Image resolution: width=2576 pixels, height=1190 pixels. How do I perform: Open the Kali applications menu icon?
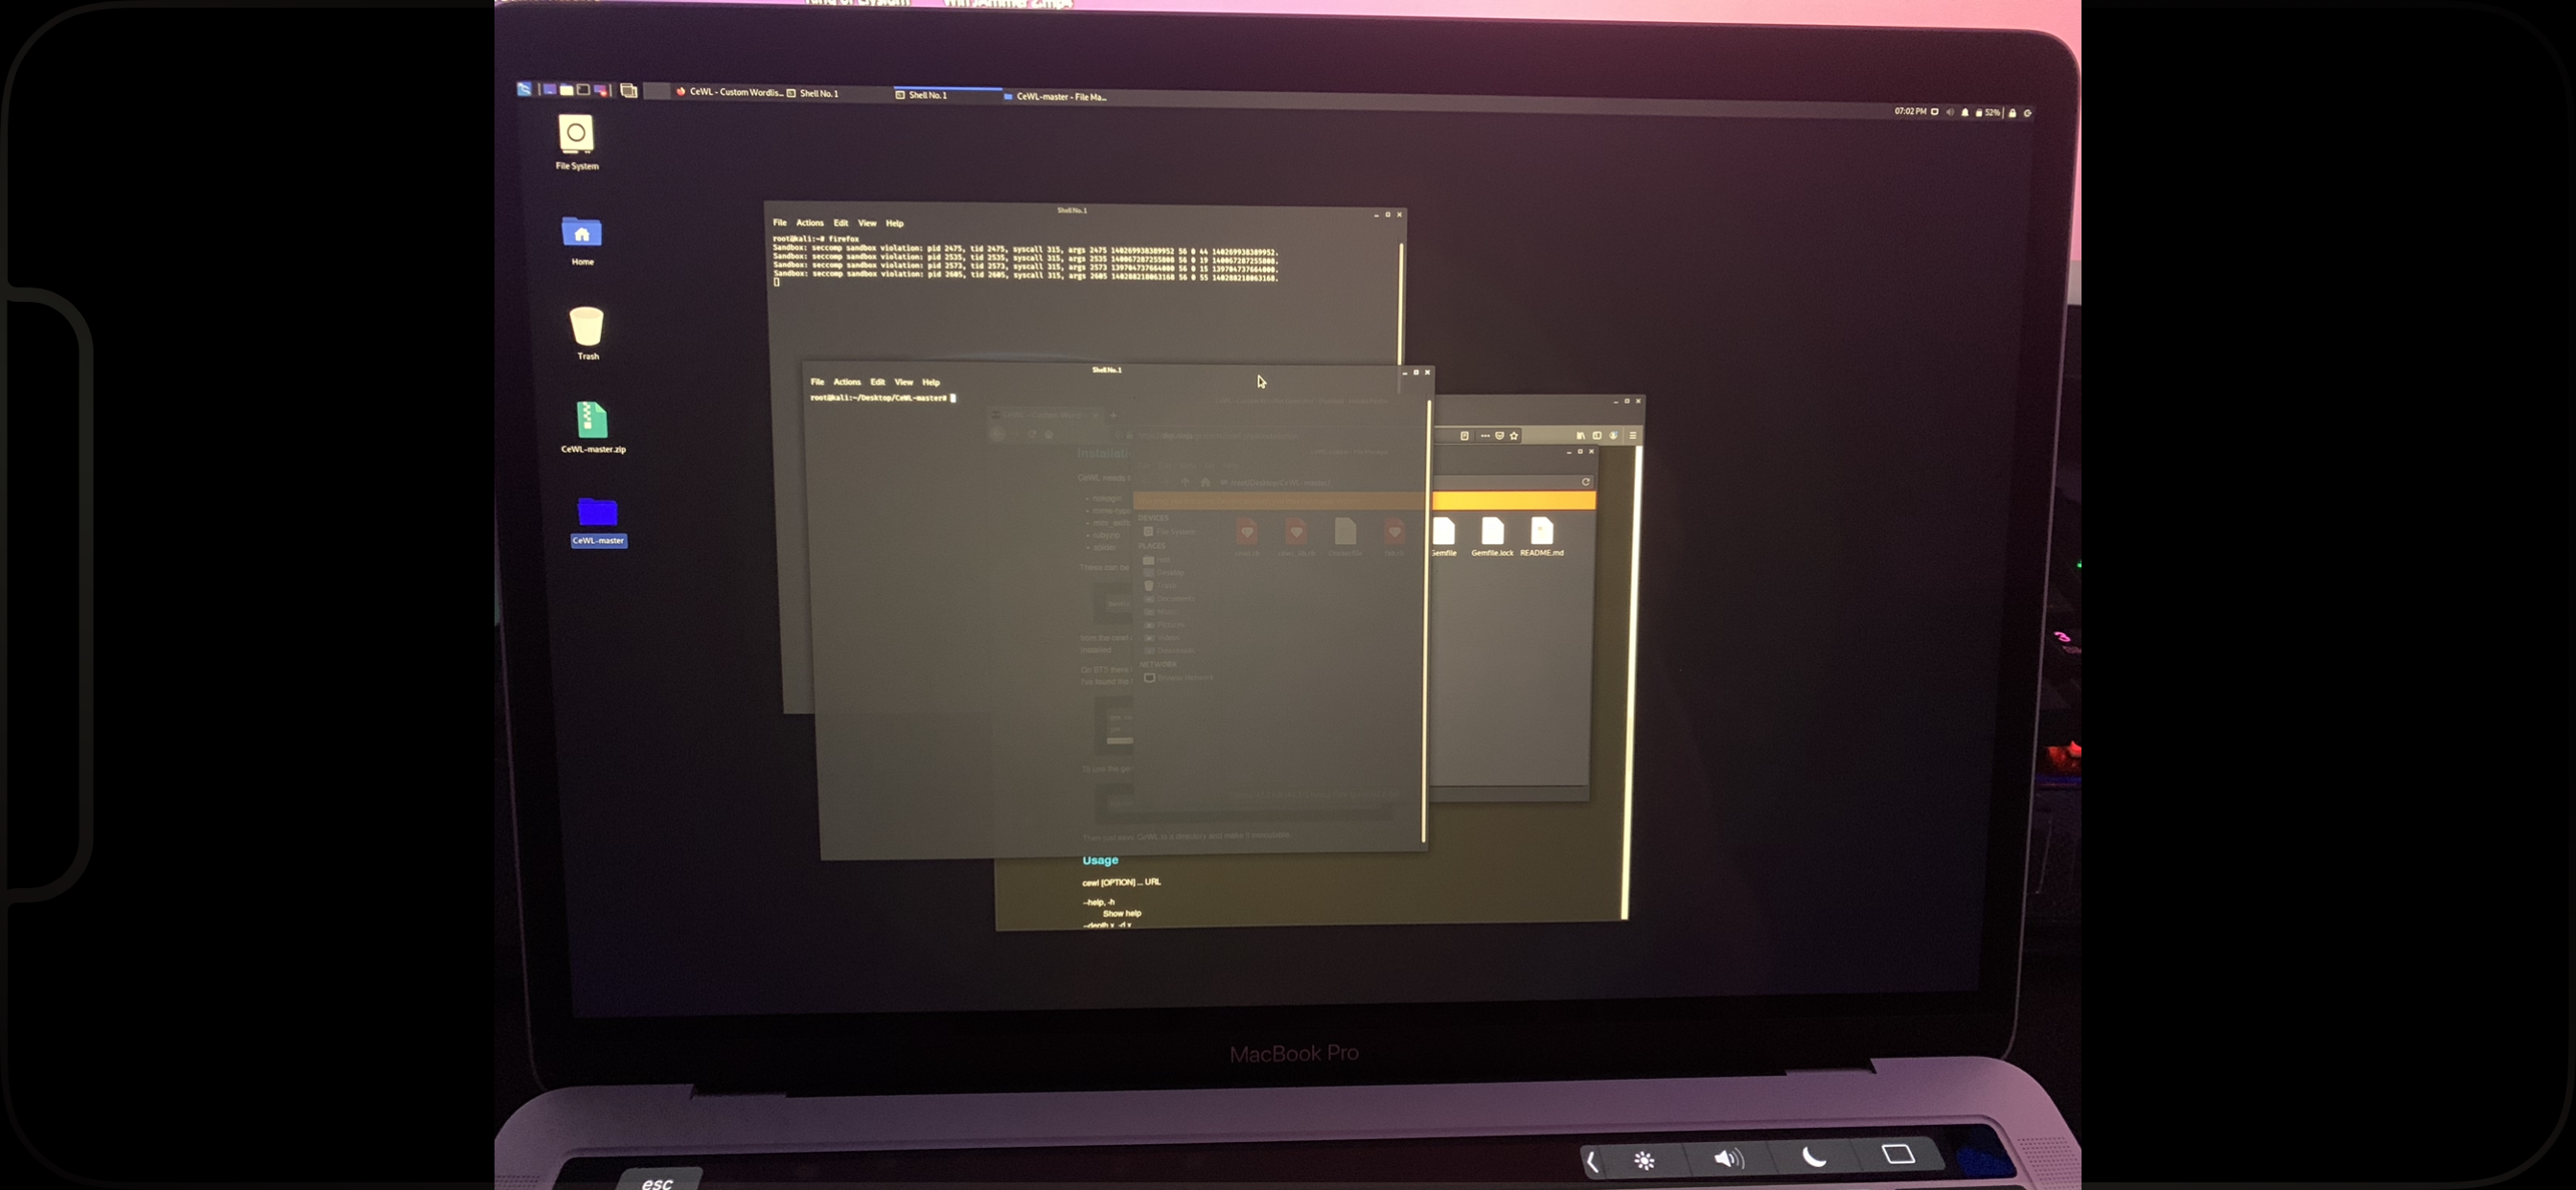[x=524, y=89]
